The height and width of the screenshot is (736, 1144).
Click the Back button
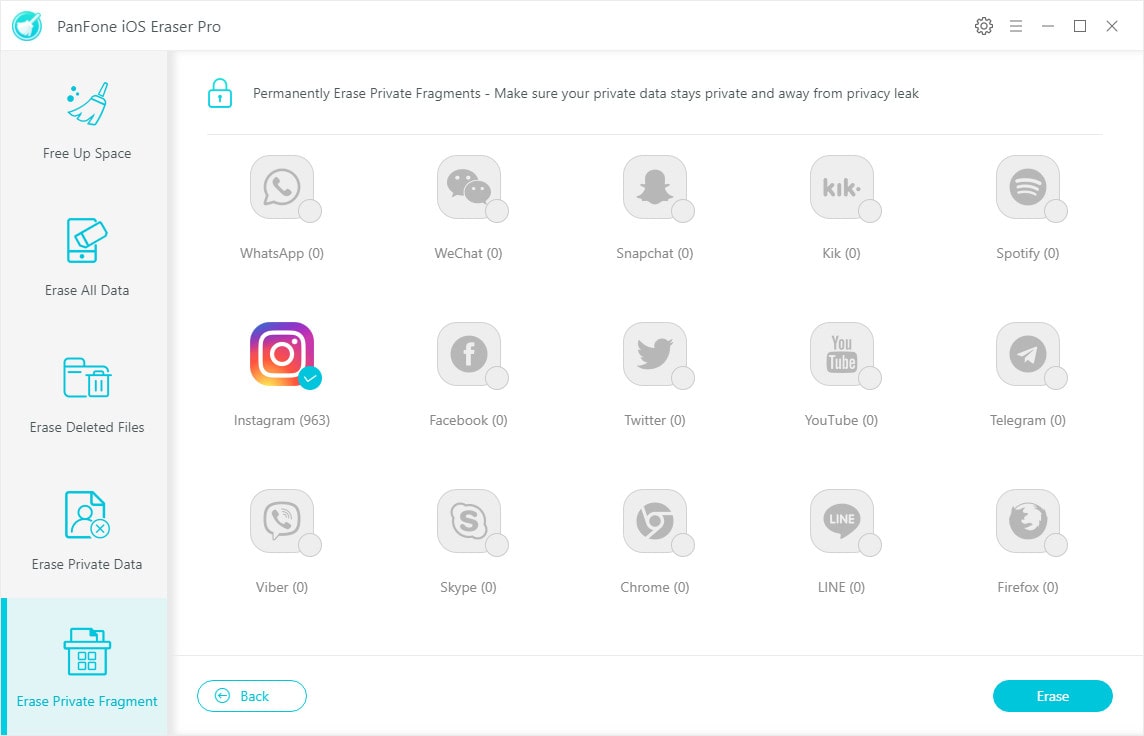[252, 696]
